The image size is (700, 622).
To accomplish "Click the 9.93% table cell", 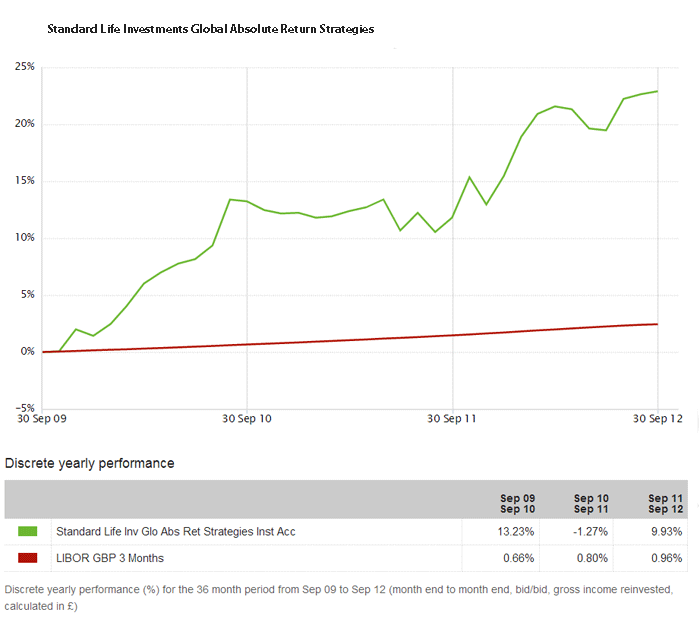I will [667, 532].
